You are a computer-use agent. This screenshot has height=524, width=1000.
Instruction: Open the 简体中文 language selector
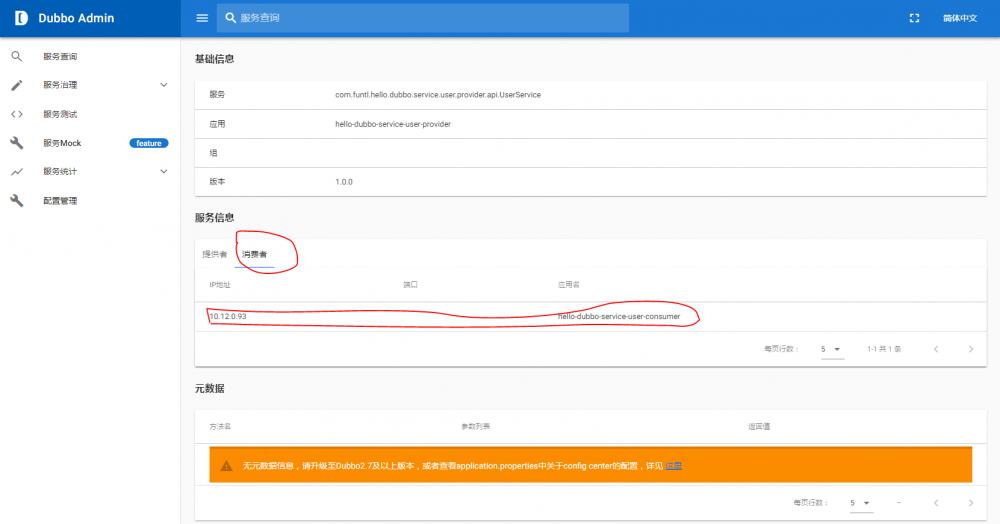(x=960, y=18)
